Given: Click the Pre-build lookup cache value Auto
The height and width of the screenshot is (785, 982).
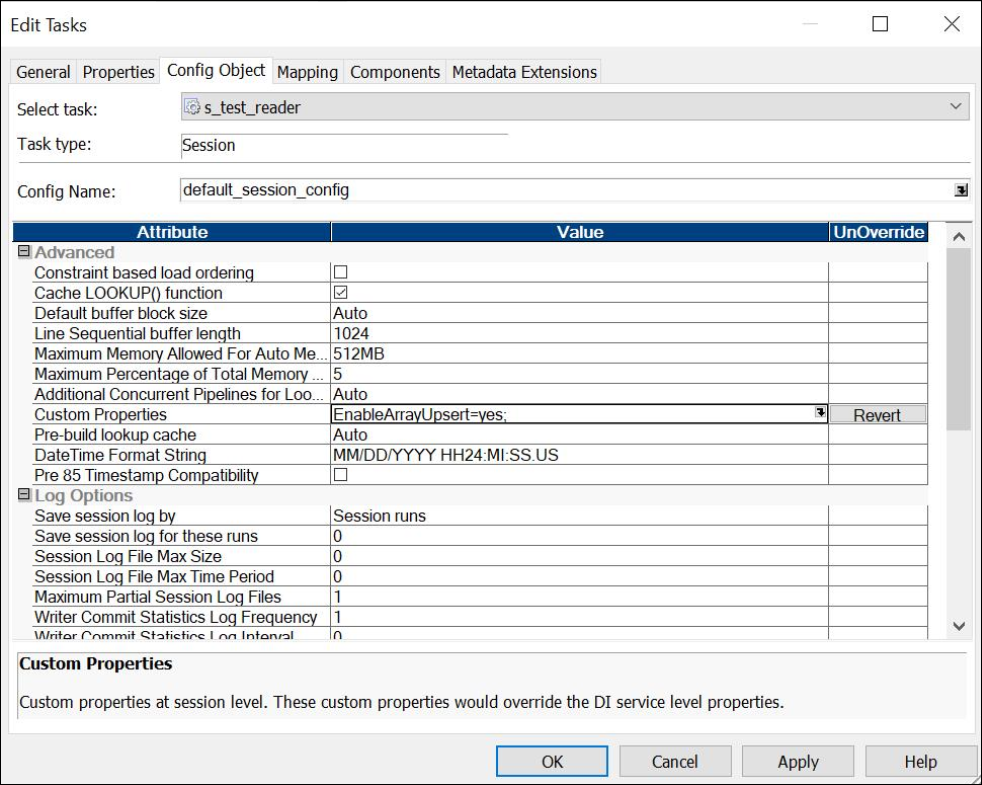Looking at the screenshot, I should point(579,435).
